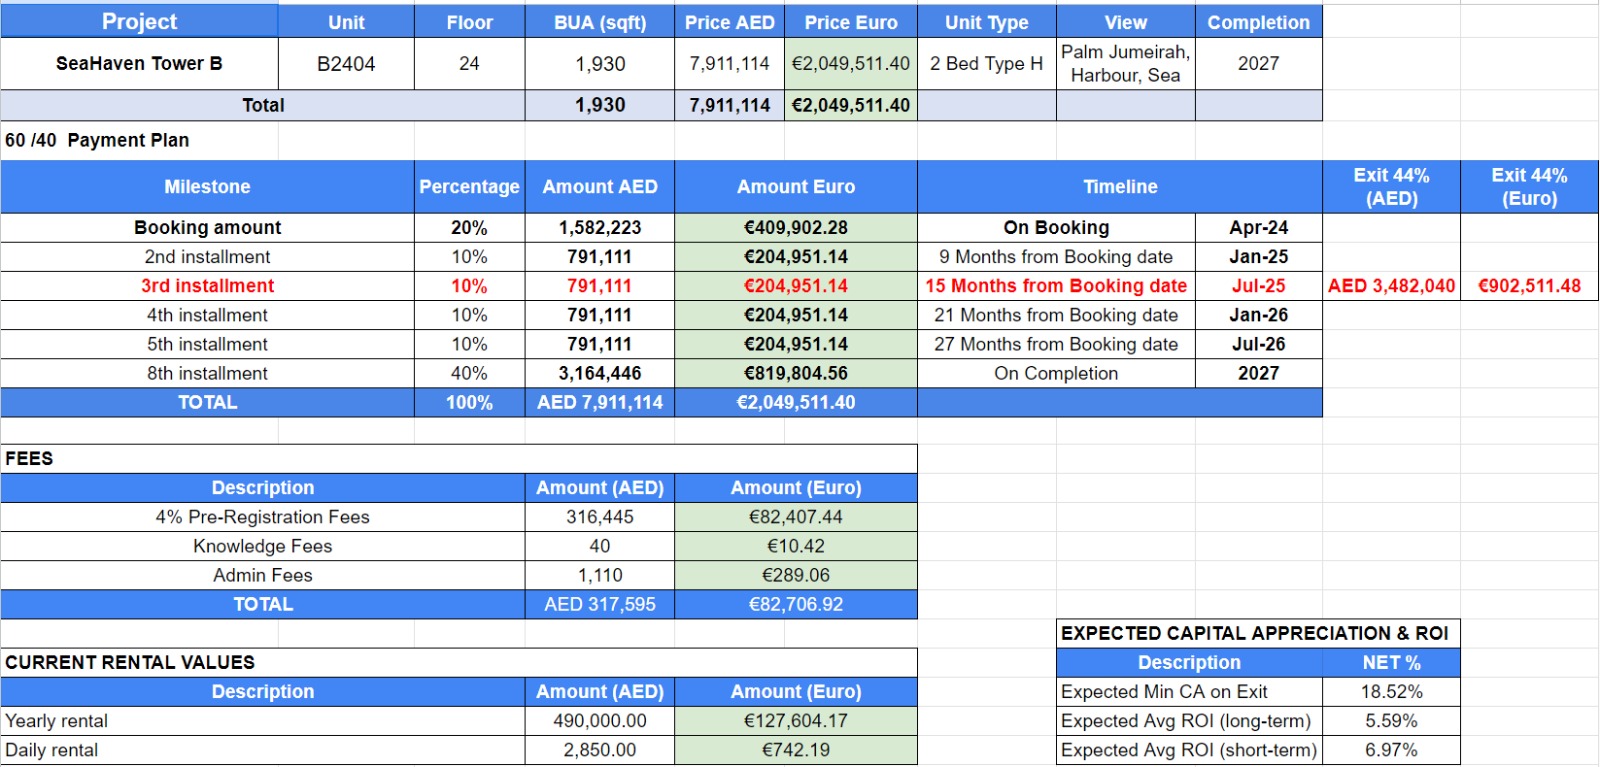Select the €902,511.48 exit value
The height and width of the screenshot is (767, 1600).
(x=1529, y=286)
